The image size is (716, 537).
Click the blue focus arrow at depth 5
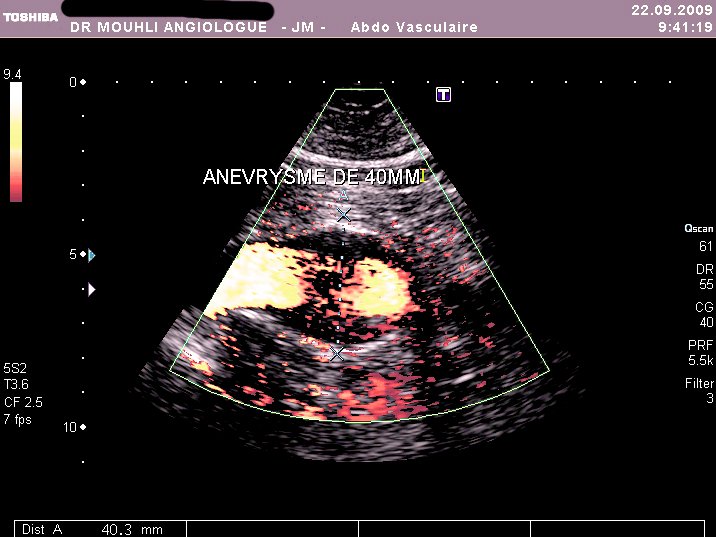point(92,255)
